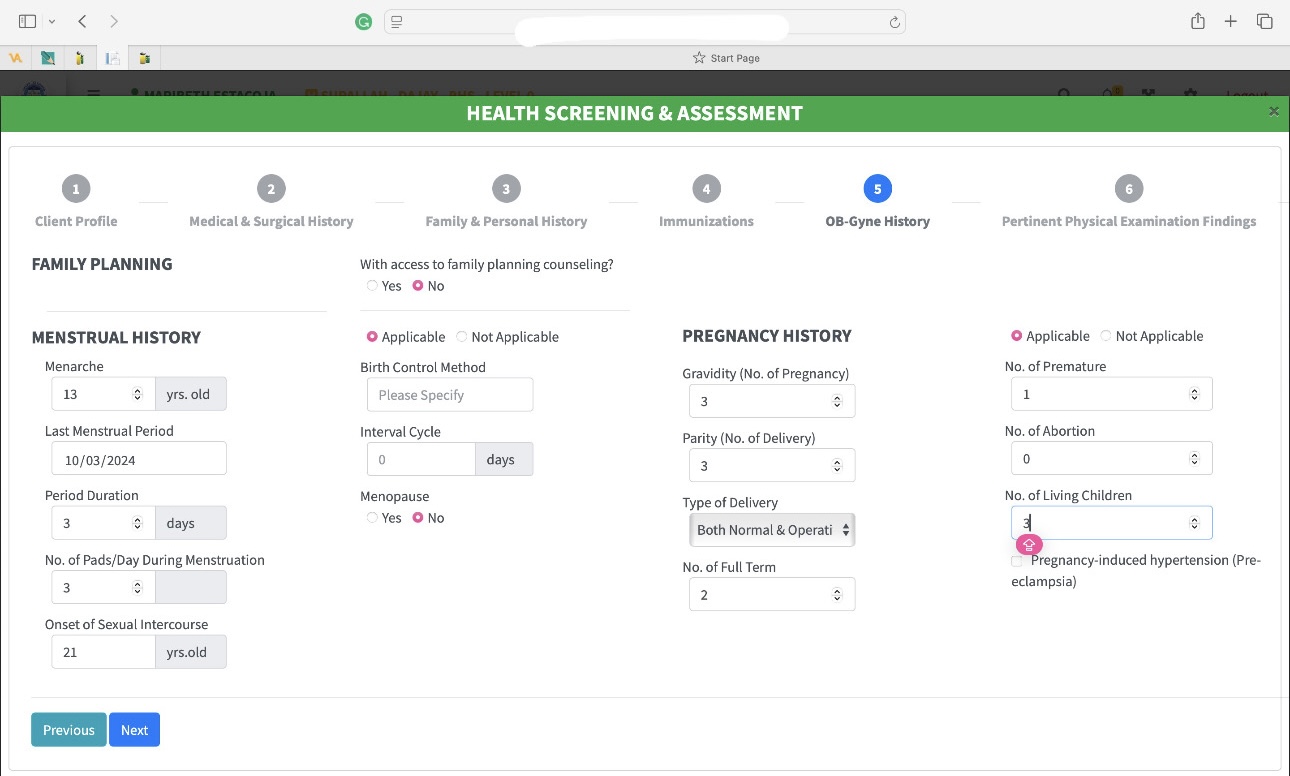Select Yes for Menopause
Screen dimensions: 1290x776
coord(372,518)
